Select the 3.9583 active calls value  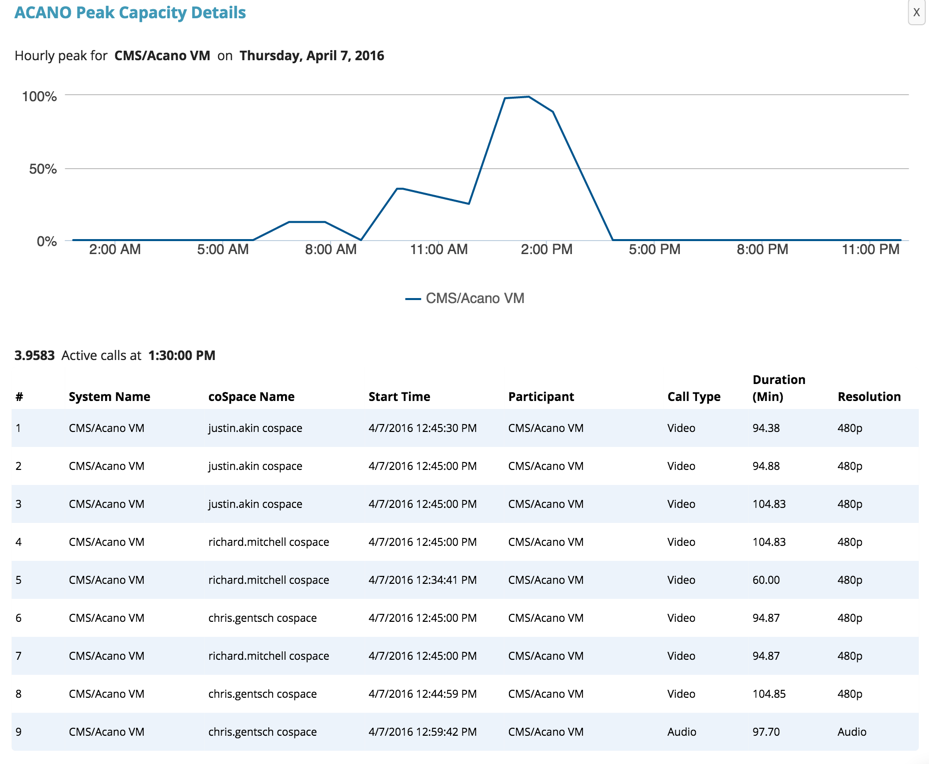click(x=34, y=355)
